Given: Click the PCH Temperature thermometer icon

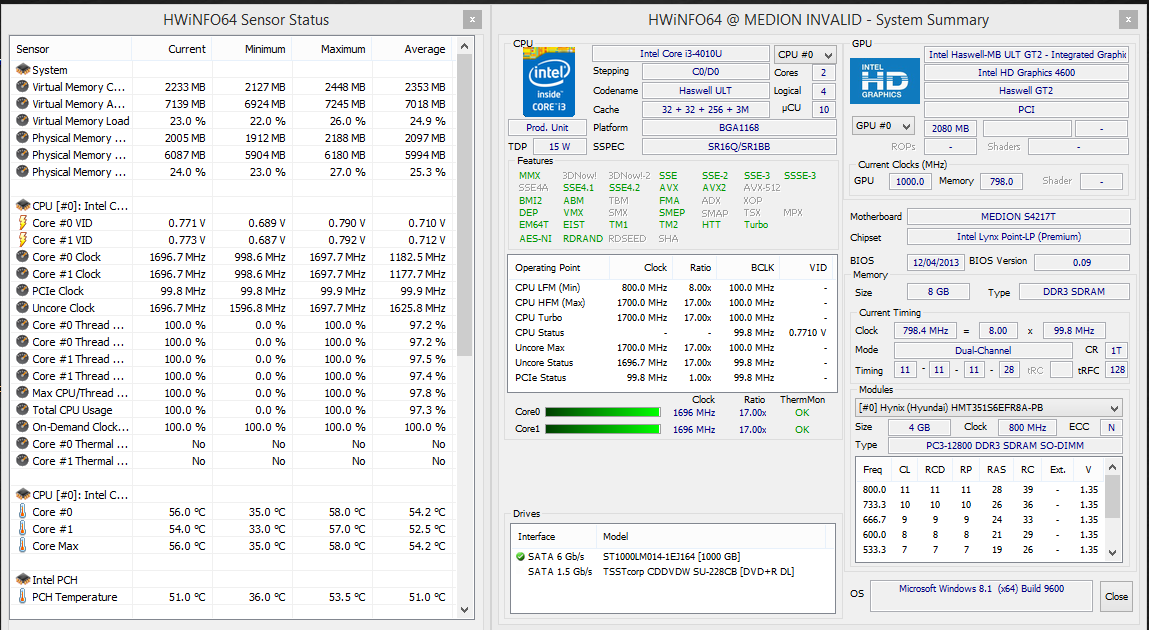Looking at the screenshot, I should tap(23, 596).
